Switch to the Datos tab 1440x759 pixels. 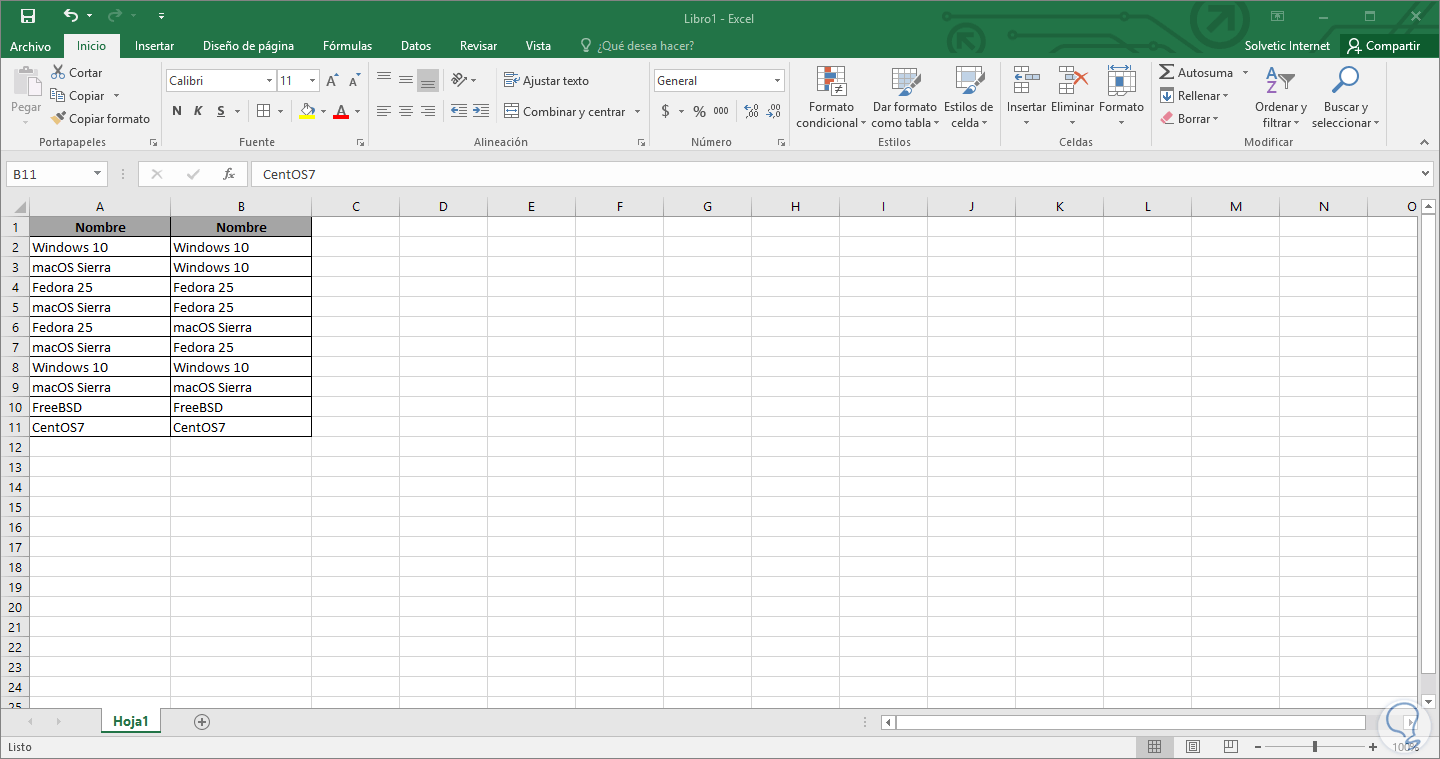point(416,46)
